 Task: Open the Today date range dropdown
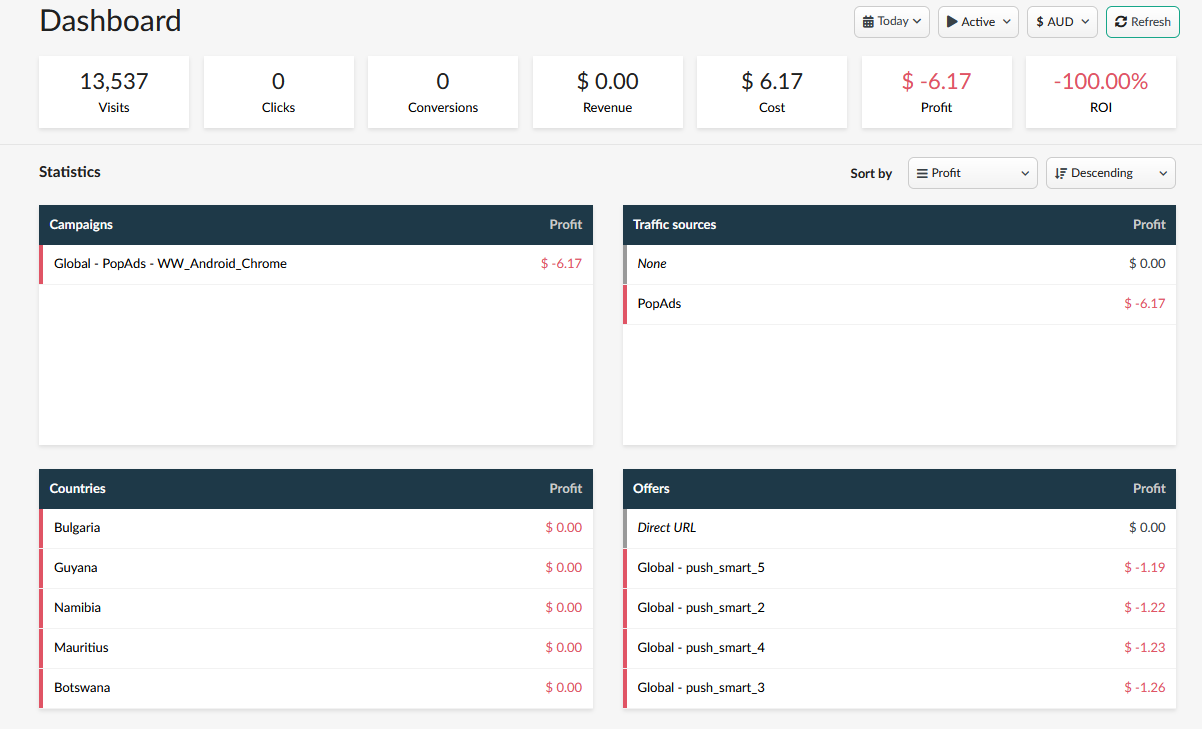pyautogui.click(x=892, y=22)
